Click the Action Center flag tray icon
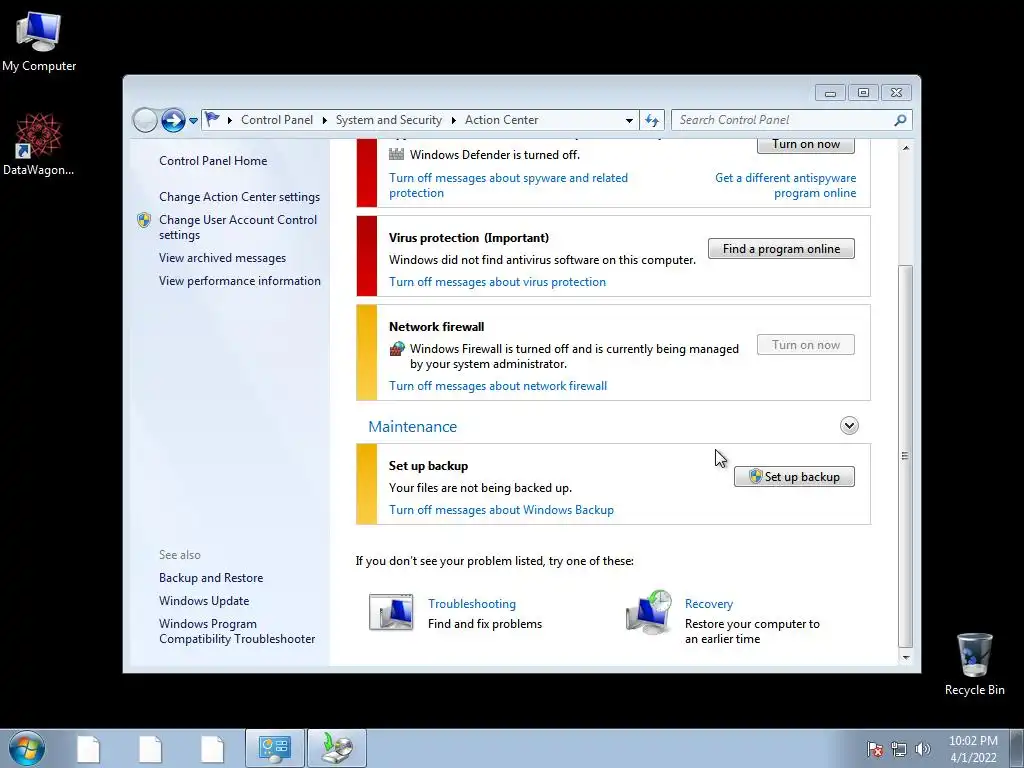 tap(875, 749)
